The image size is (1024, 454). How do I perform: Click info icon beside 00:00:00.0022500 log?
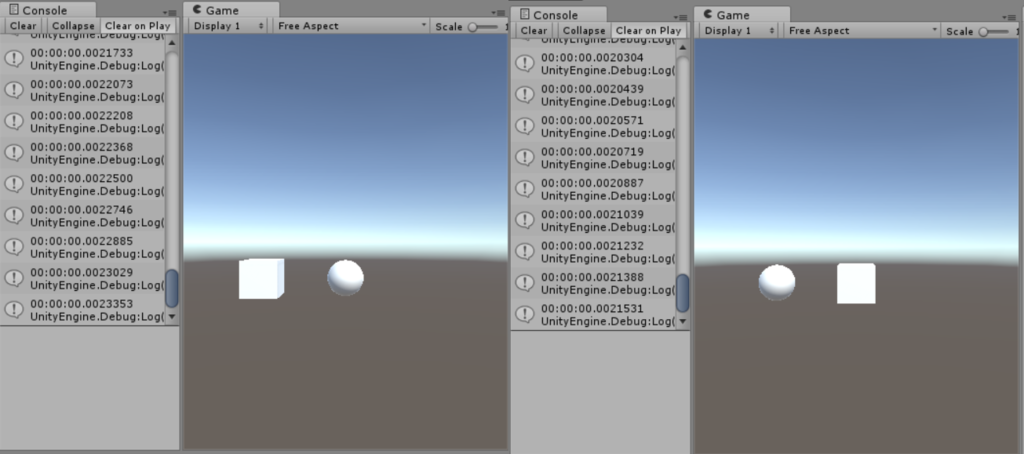pos(14,184)
